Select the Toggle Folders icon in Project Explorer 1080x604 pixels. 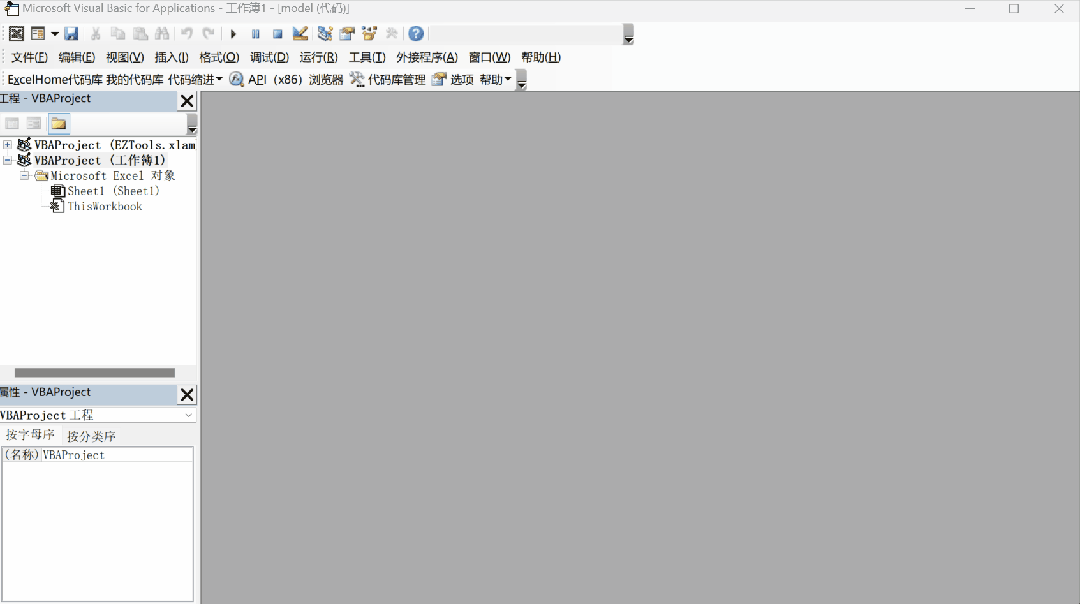tap(57, 123)
